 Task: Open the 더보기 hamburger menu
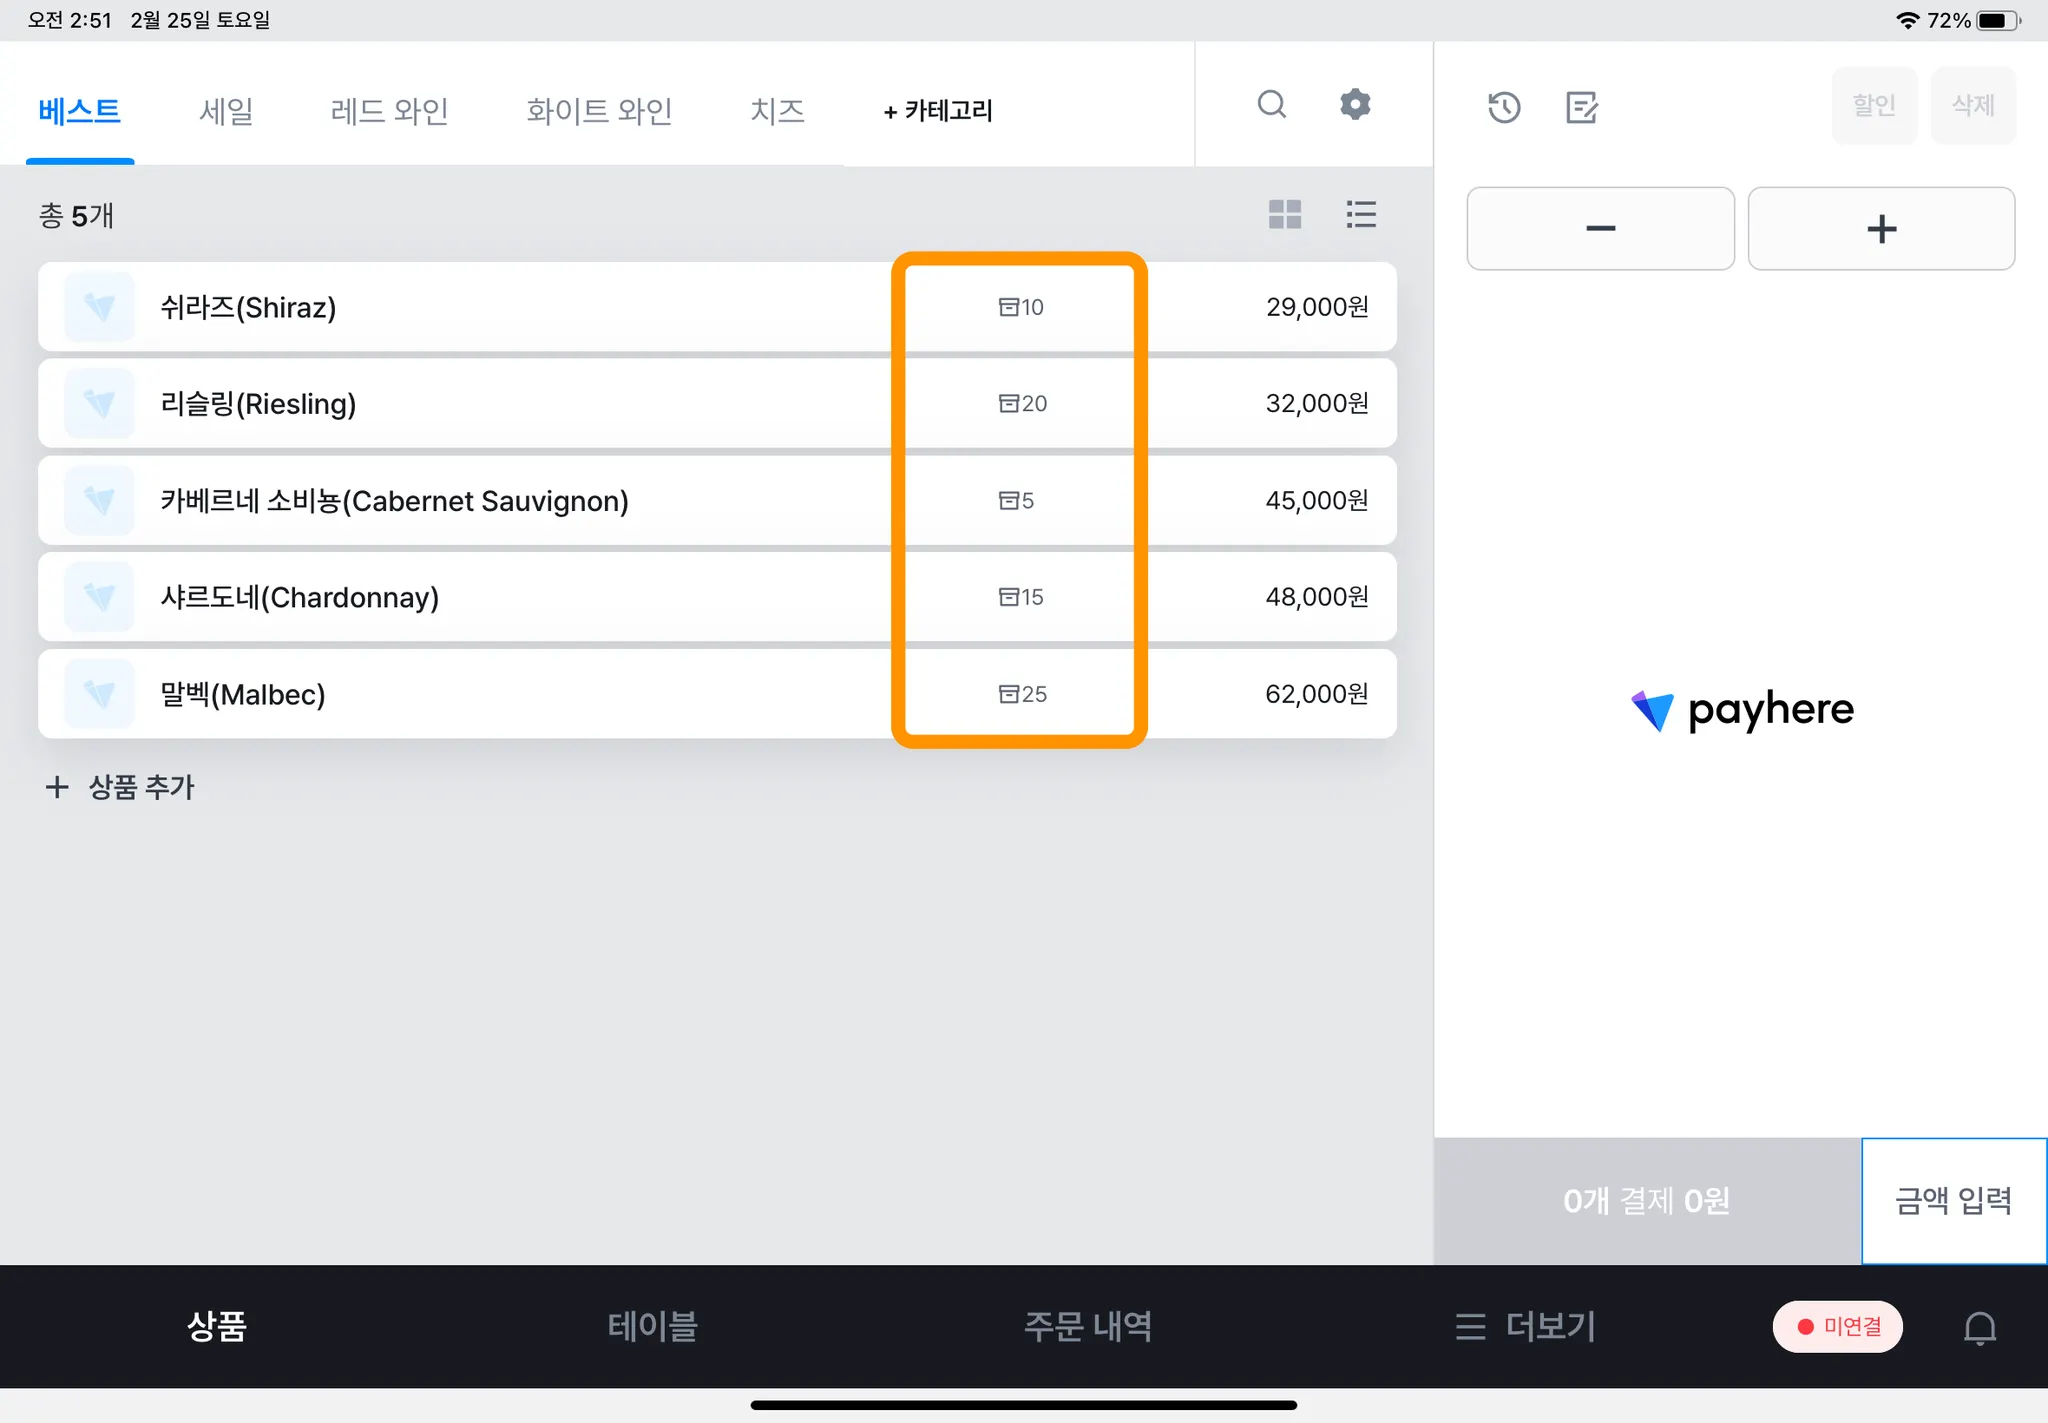[1526, 1327]
